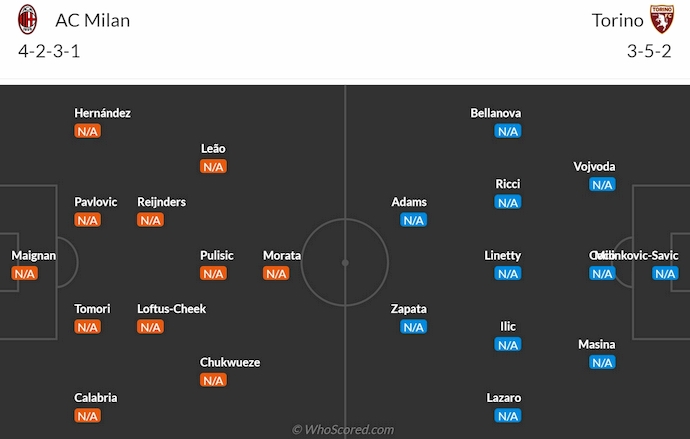Select player Vojvoda on the pitch
This screenshot has width=690, height=439.
(x=595, y=166)
